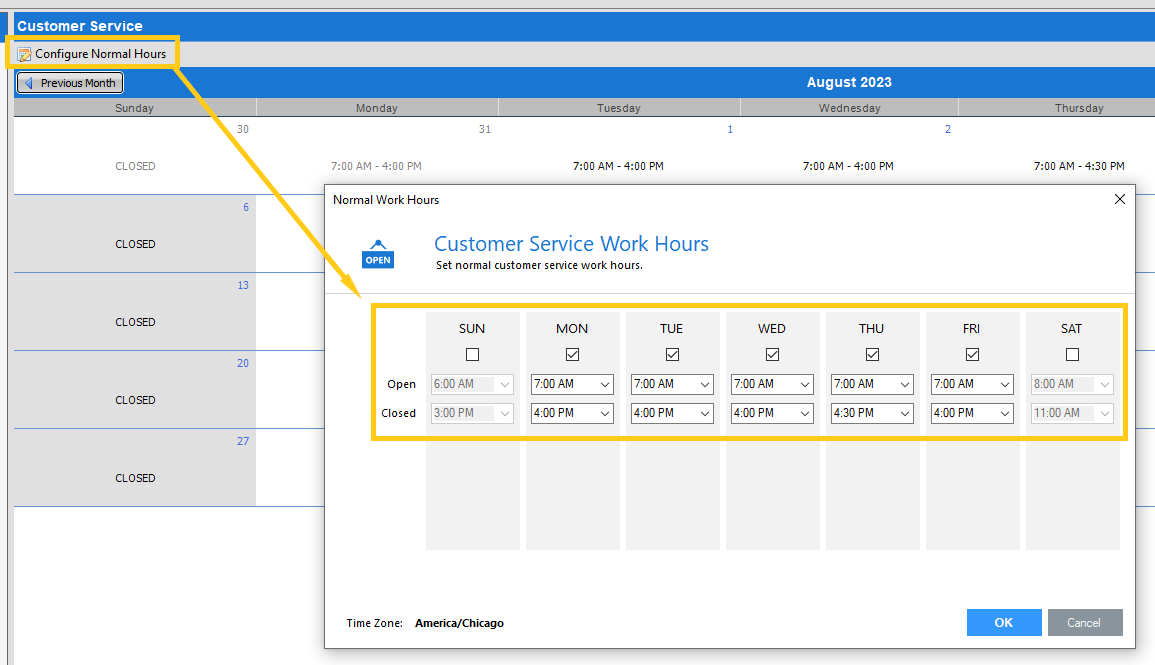
Task: Enable the SUN work day checkbox
Action: point(472,355)
